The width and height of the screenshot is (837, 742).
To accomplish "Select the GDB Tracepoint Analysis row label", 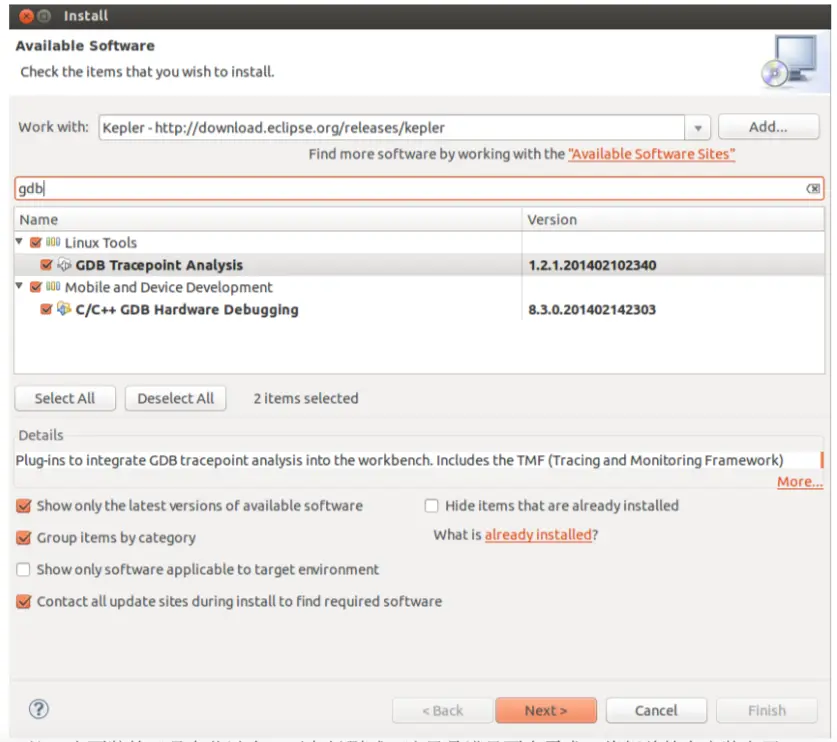I will pyautogui.click(x=159, y=265).
